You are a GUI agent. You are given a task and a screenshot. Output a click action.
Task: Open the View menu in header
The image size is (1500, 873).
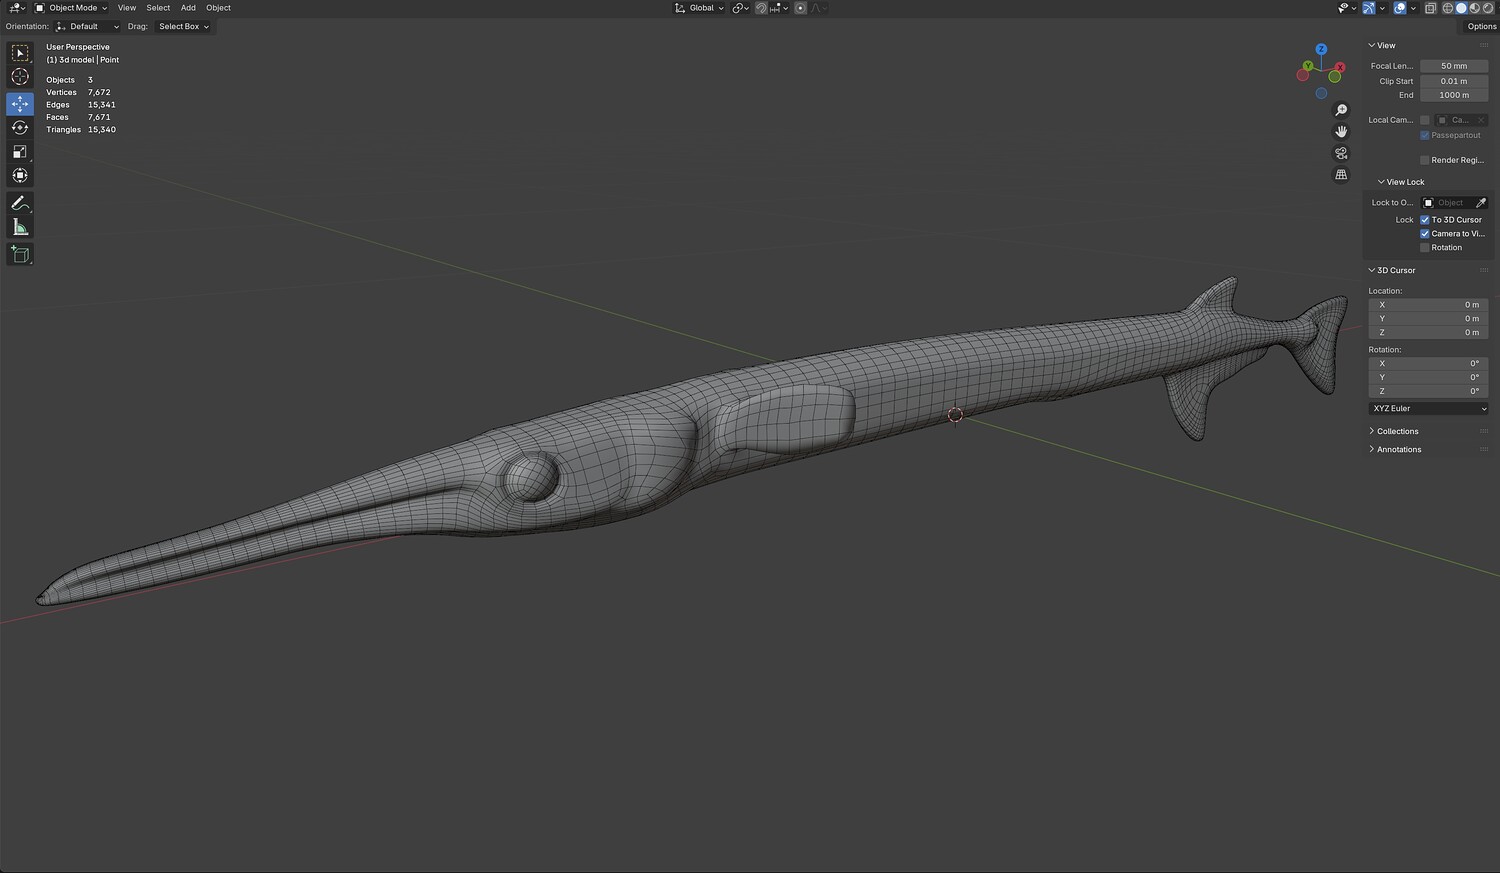click(x=127, y=8)
